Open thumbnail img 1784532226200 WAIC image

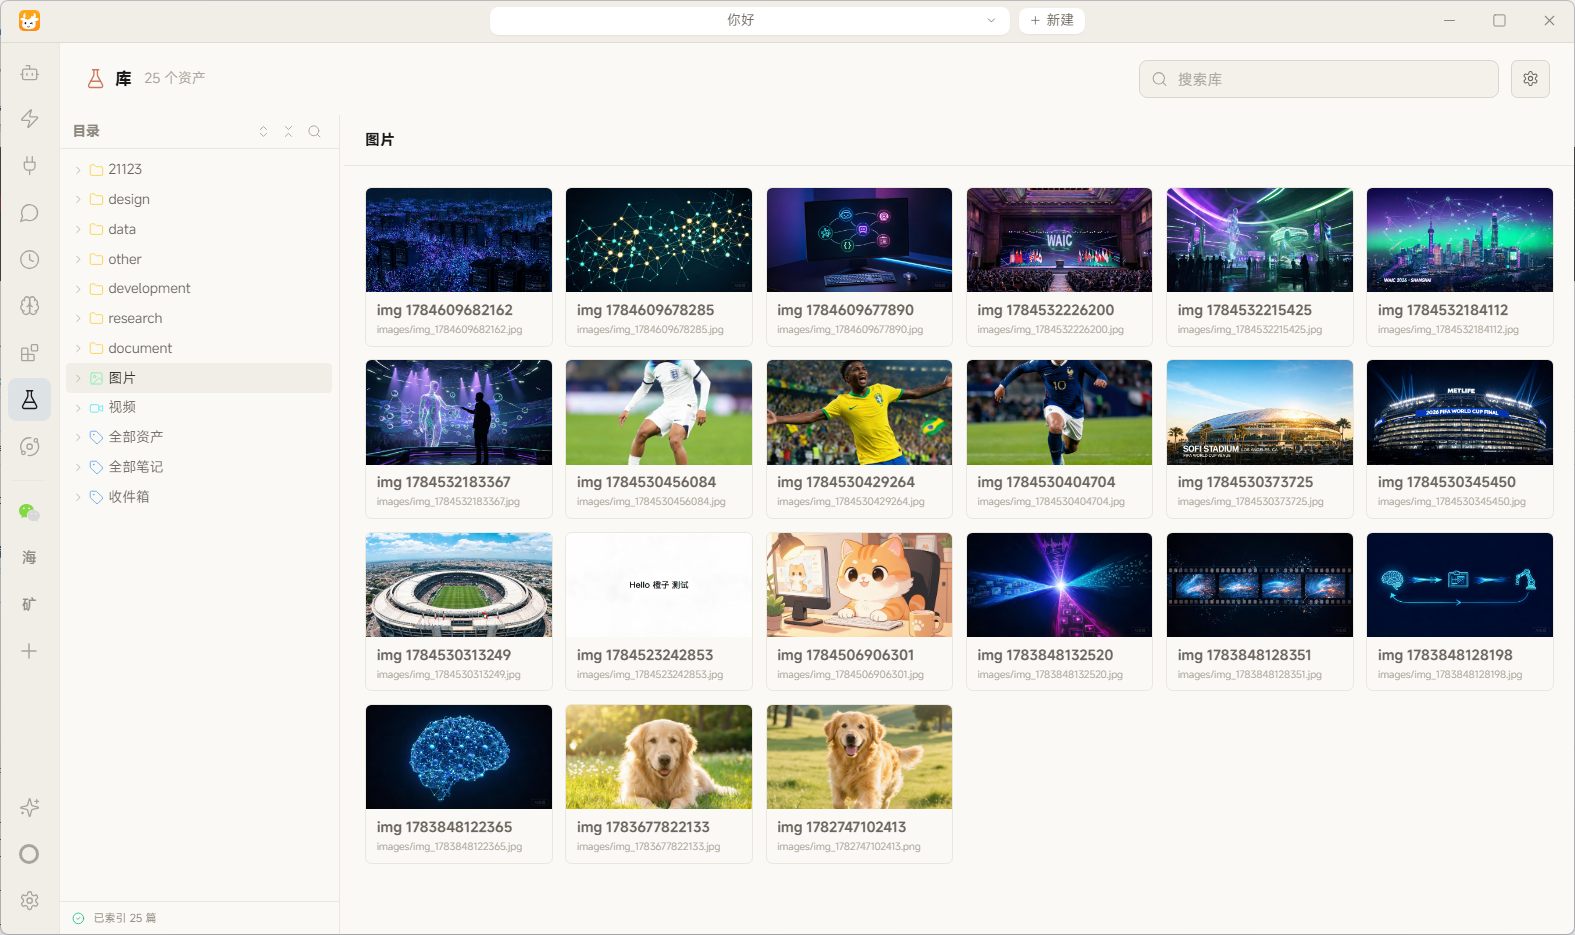point(1059,240)
